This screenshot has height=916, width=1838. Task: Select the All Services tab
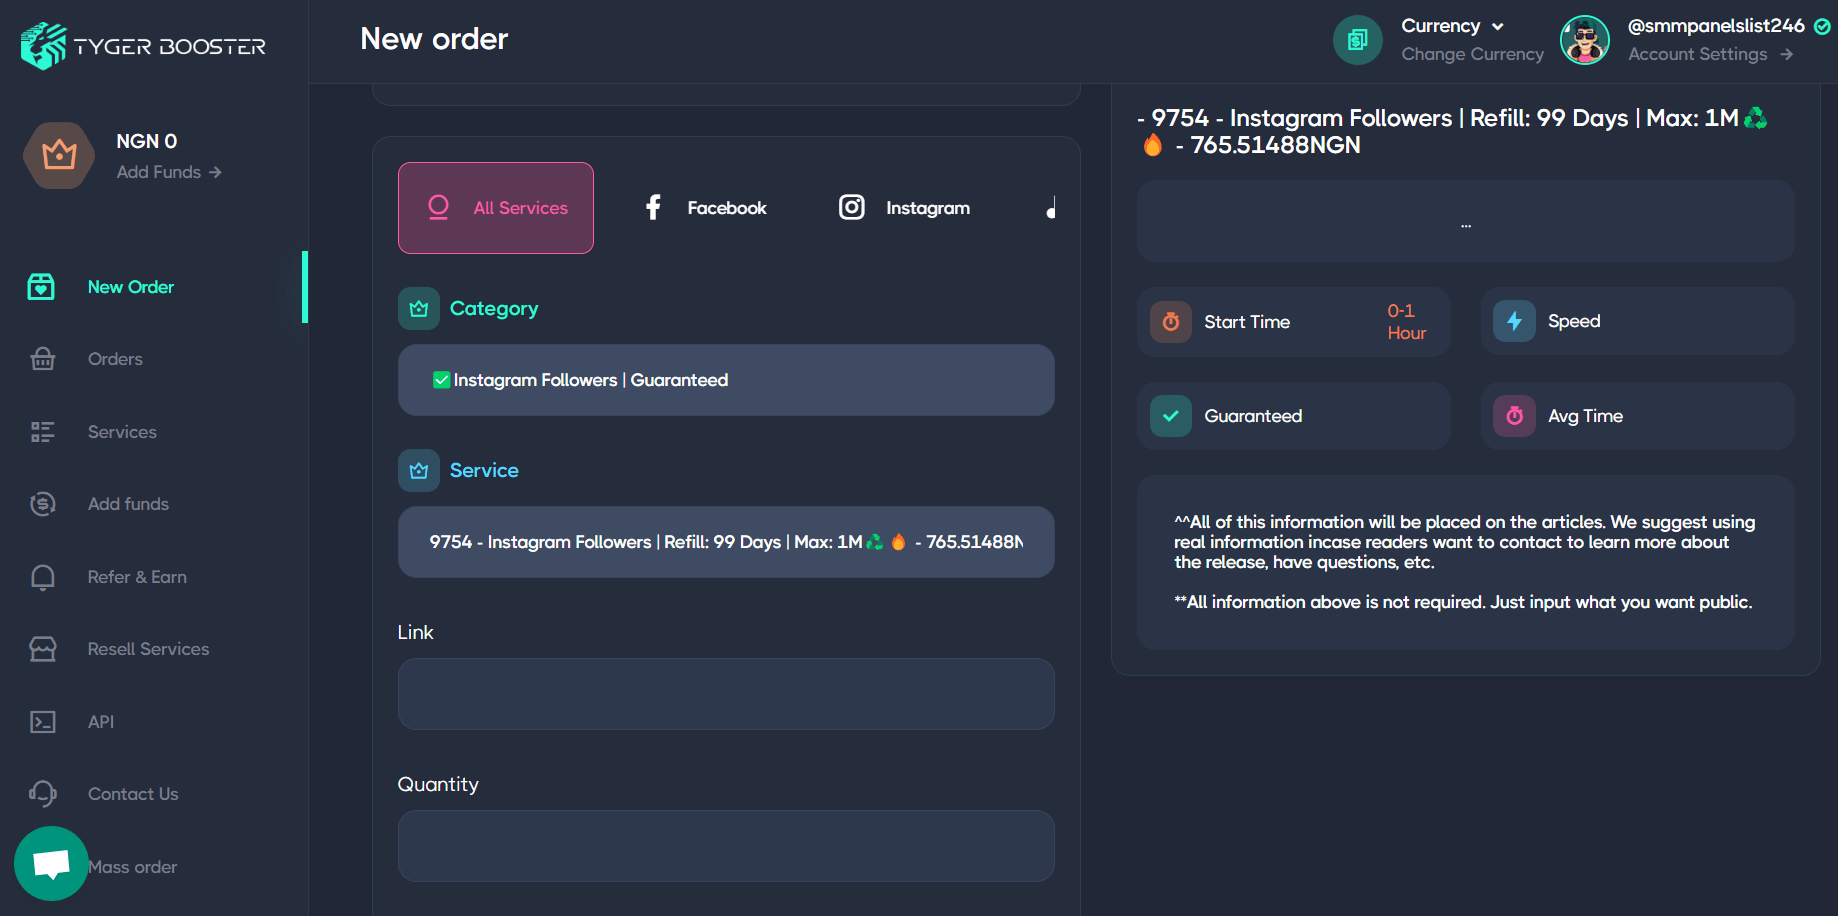coord(496,208)
